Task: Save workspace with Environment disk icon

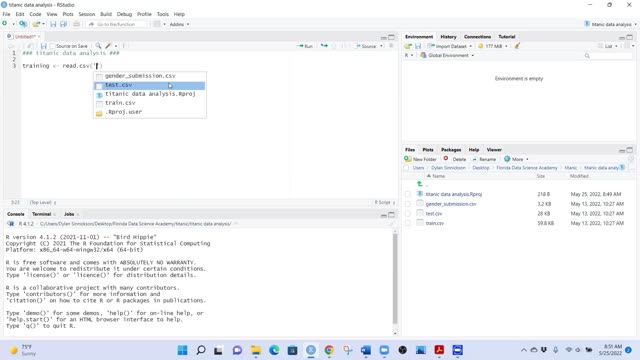Action: [x=418, y=46]
